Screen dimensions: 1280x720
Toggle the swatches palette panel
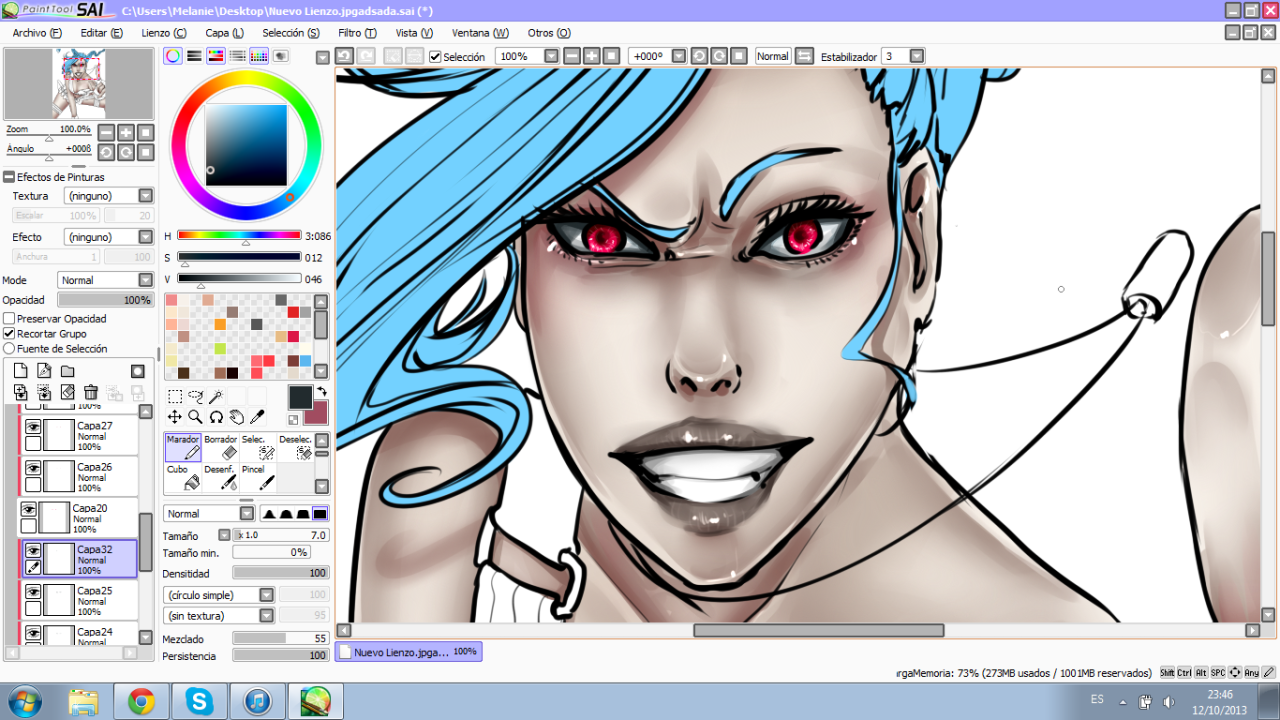pos(259,56)
